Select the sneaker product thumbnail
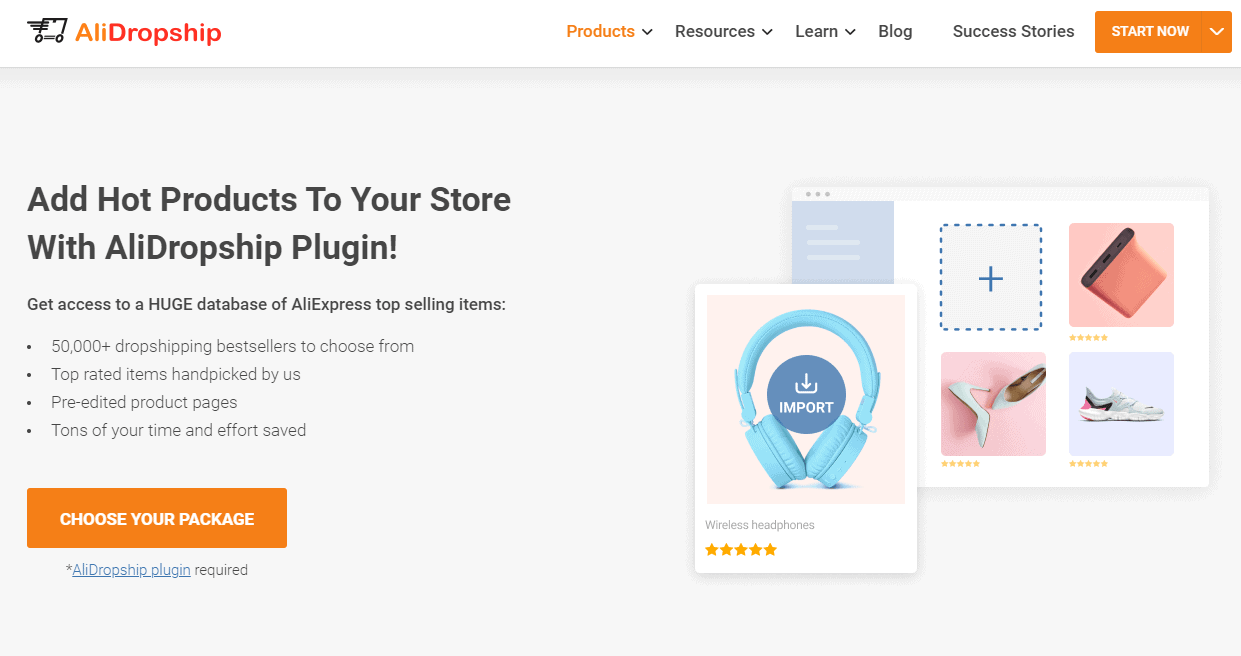Viewport: 1241px width, 656px height. pyautogui.click(x=1121, y=404)
